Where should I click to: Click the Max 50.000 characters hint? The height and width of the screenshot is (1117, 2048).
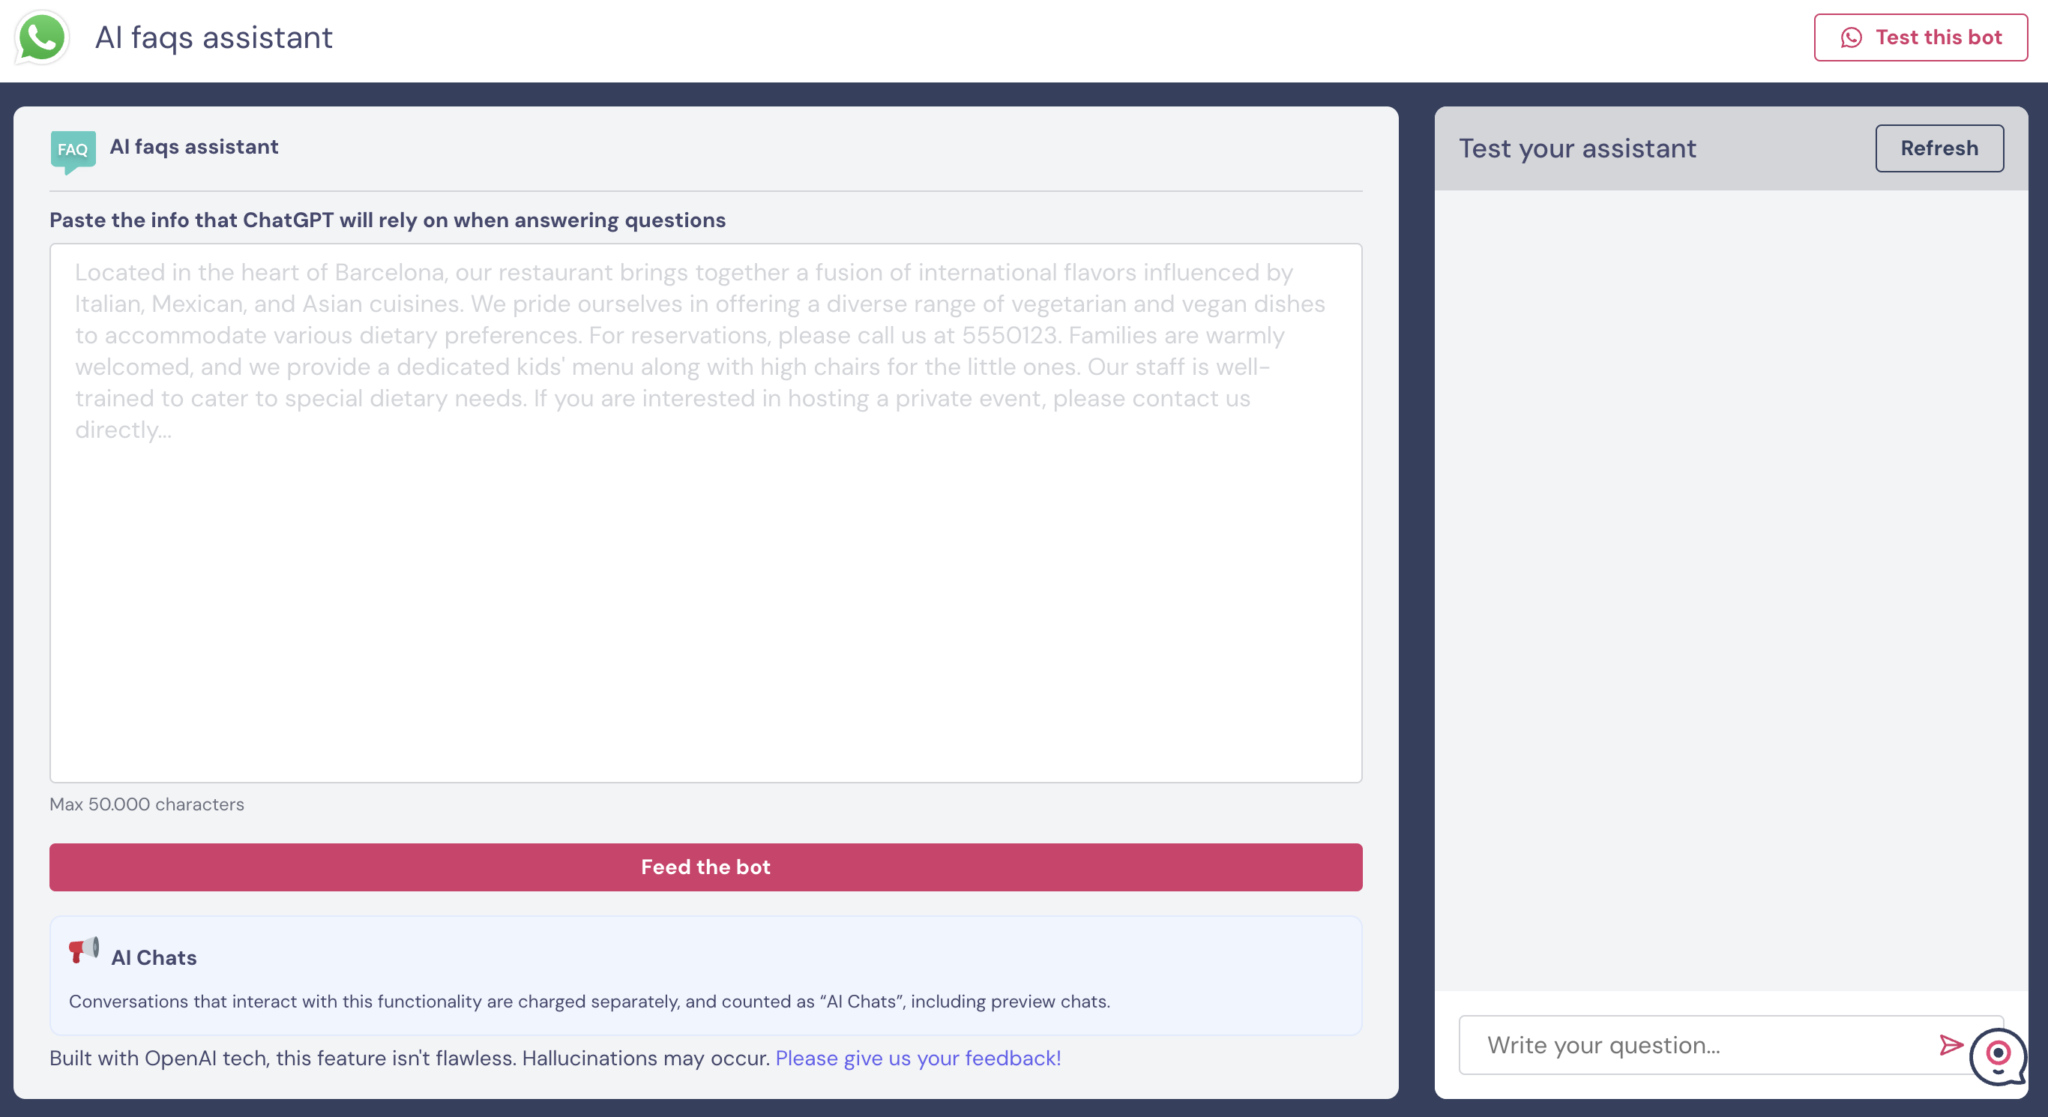(147, 804)
